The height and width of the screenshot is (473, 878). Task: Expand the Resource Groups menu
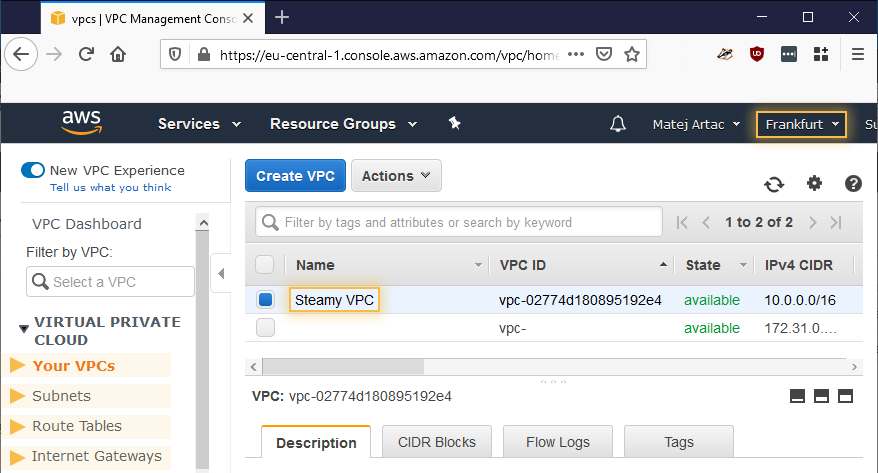click(x=343, y=124)
